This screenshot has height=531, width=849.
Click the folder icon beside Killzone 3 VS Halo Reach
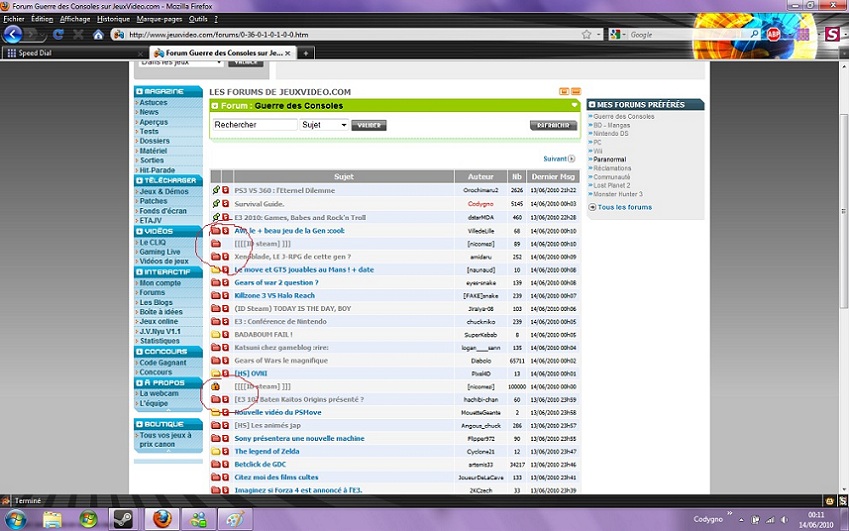point(216,296)
